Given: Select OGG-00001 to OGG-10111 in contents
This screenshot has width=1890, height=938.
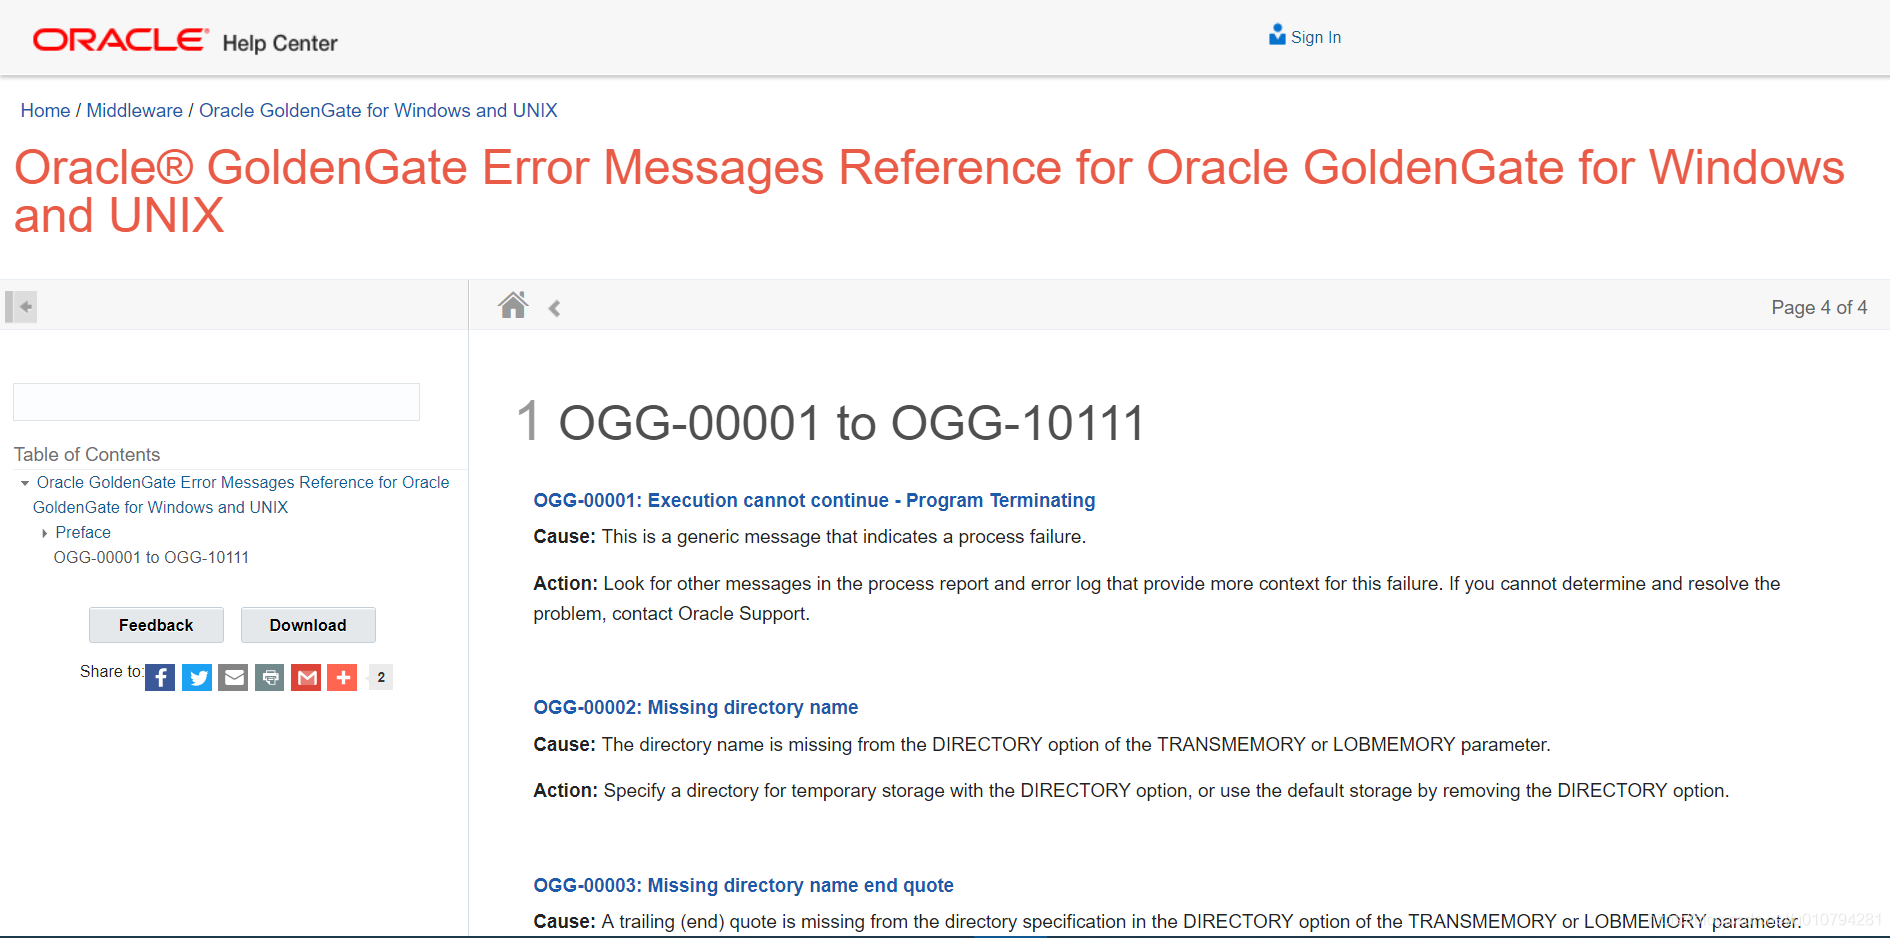Looking at the screenshot, I should (151, 558).
